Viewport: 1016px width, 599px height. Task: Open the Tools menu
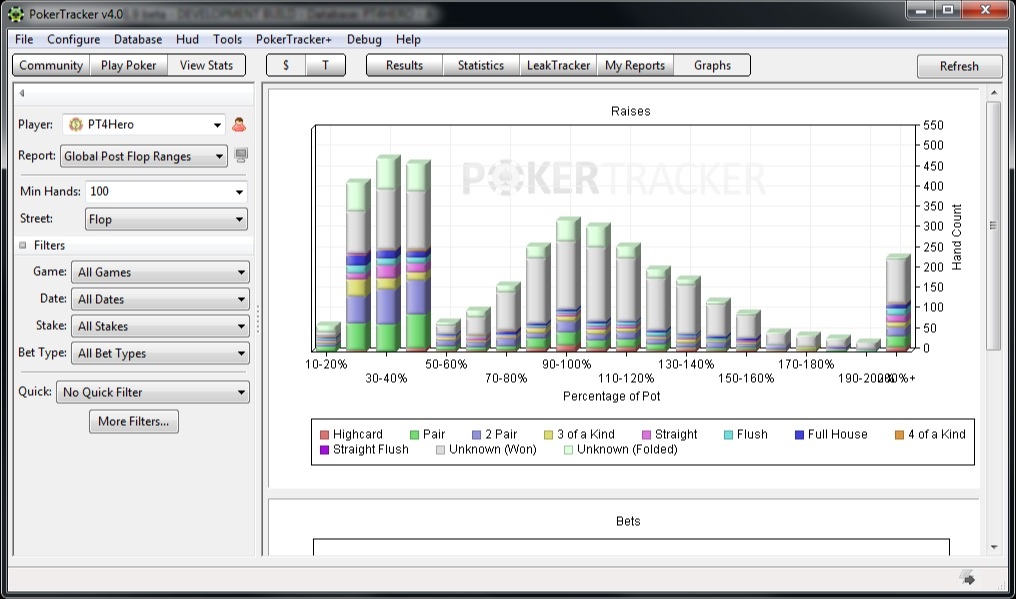(227, 40)
